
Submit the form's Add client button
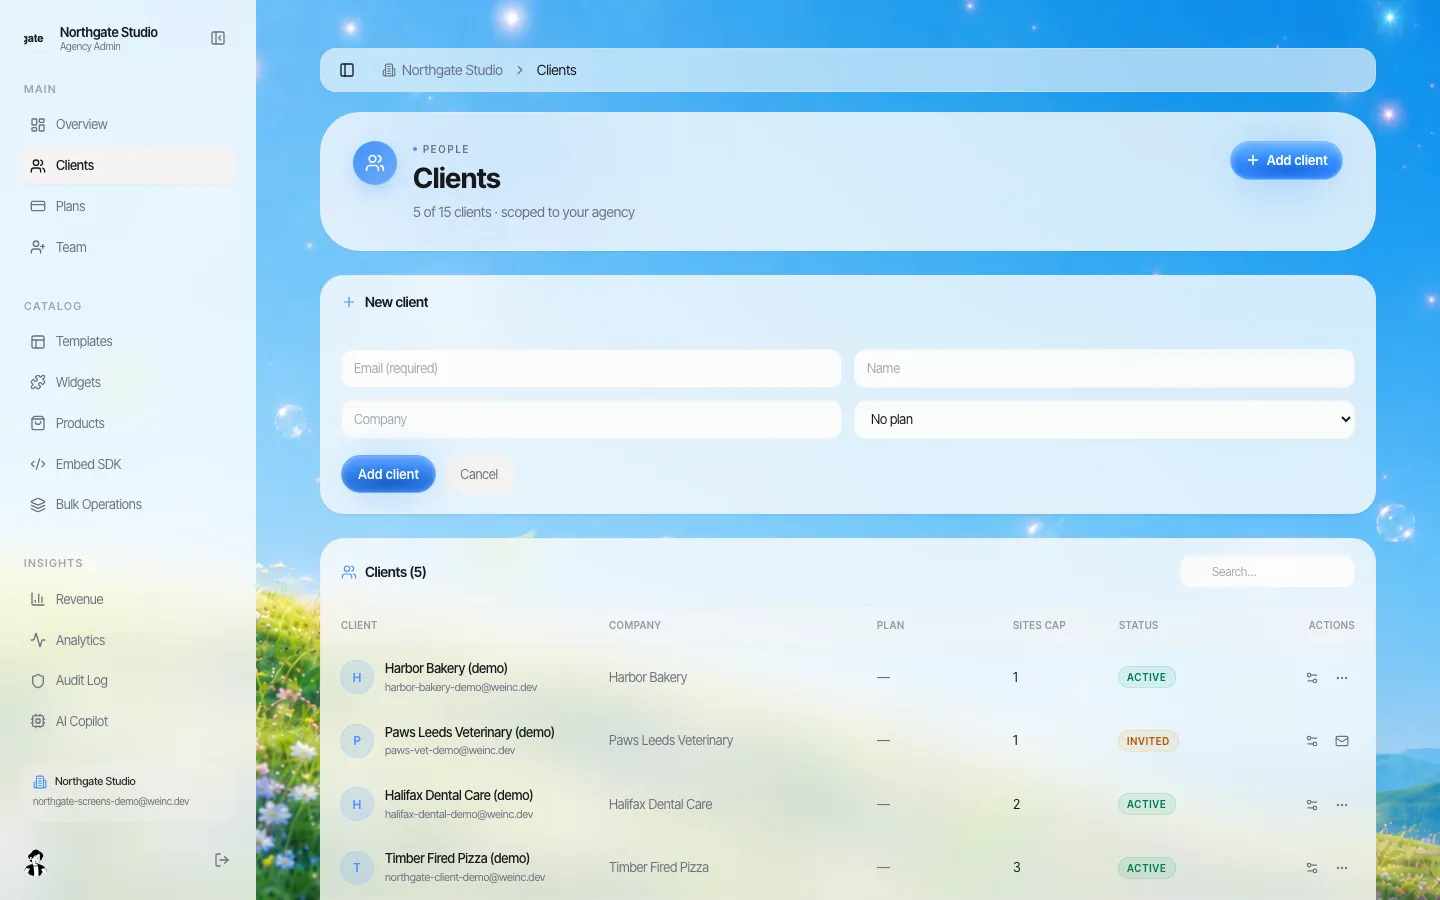[388, 474]
